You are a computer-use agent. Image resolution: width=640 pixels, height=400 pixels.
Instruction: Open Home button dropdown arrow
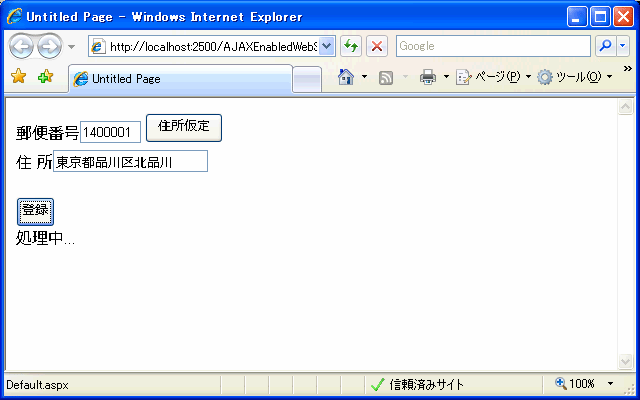pos(364,77)
